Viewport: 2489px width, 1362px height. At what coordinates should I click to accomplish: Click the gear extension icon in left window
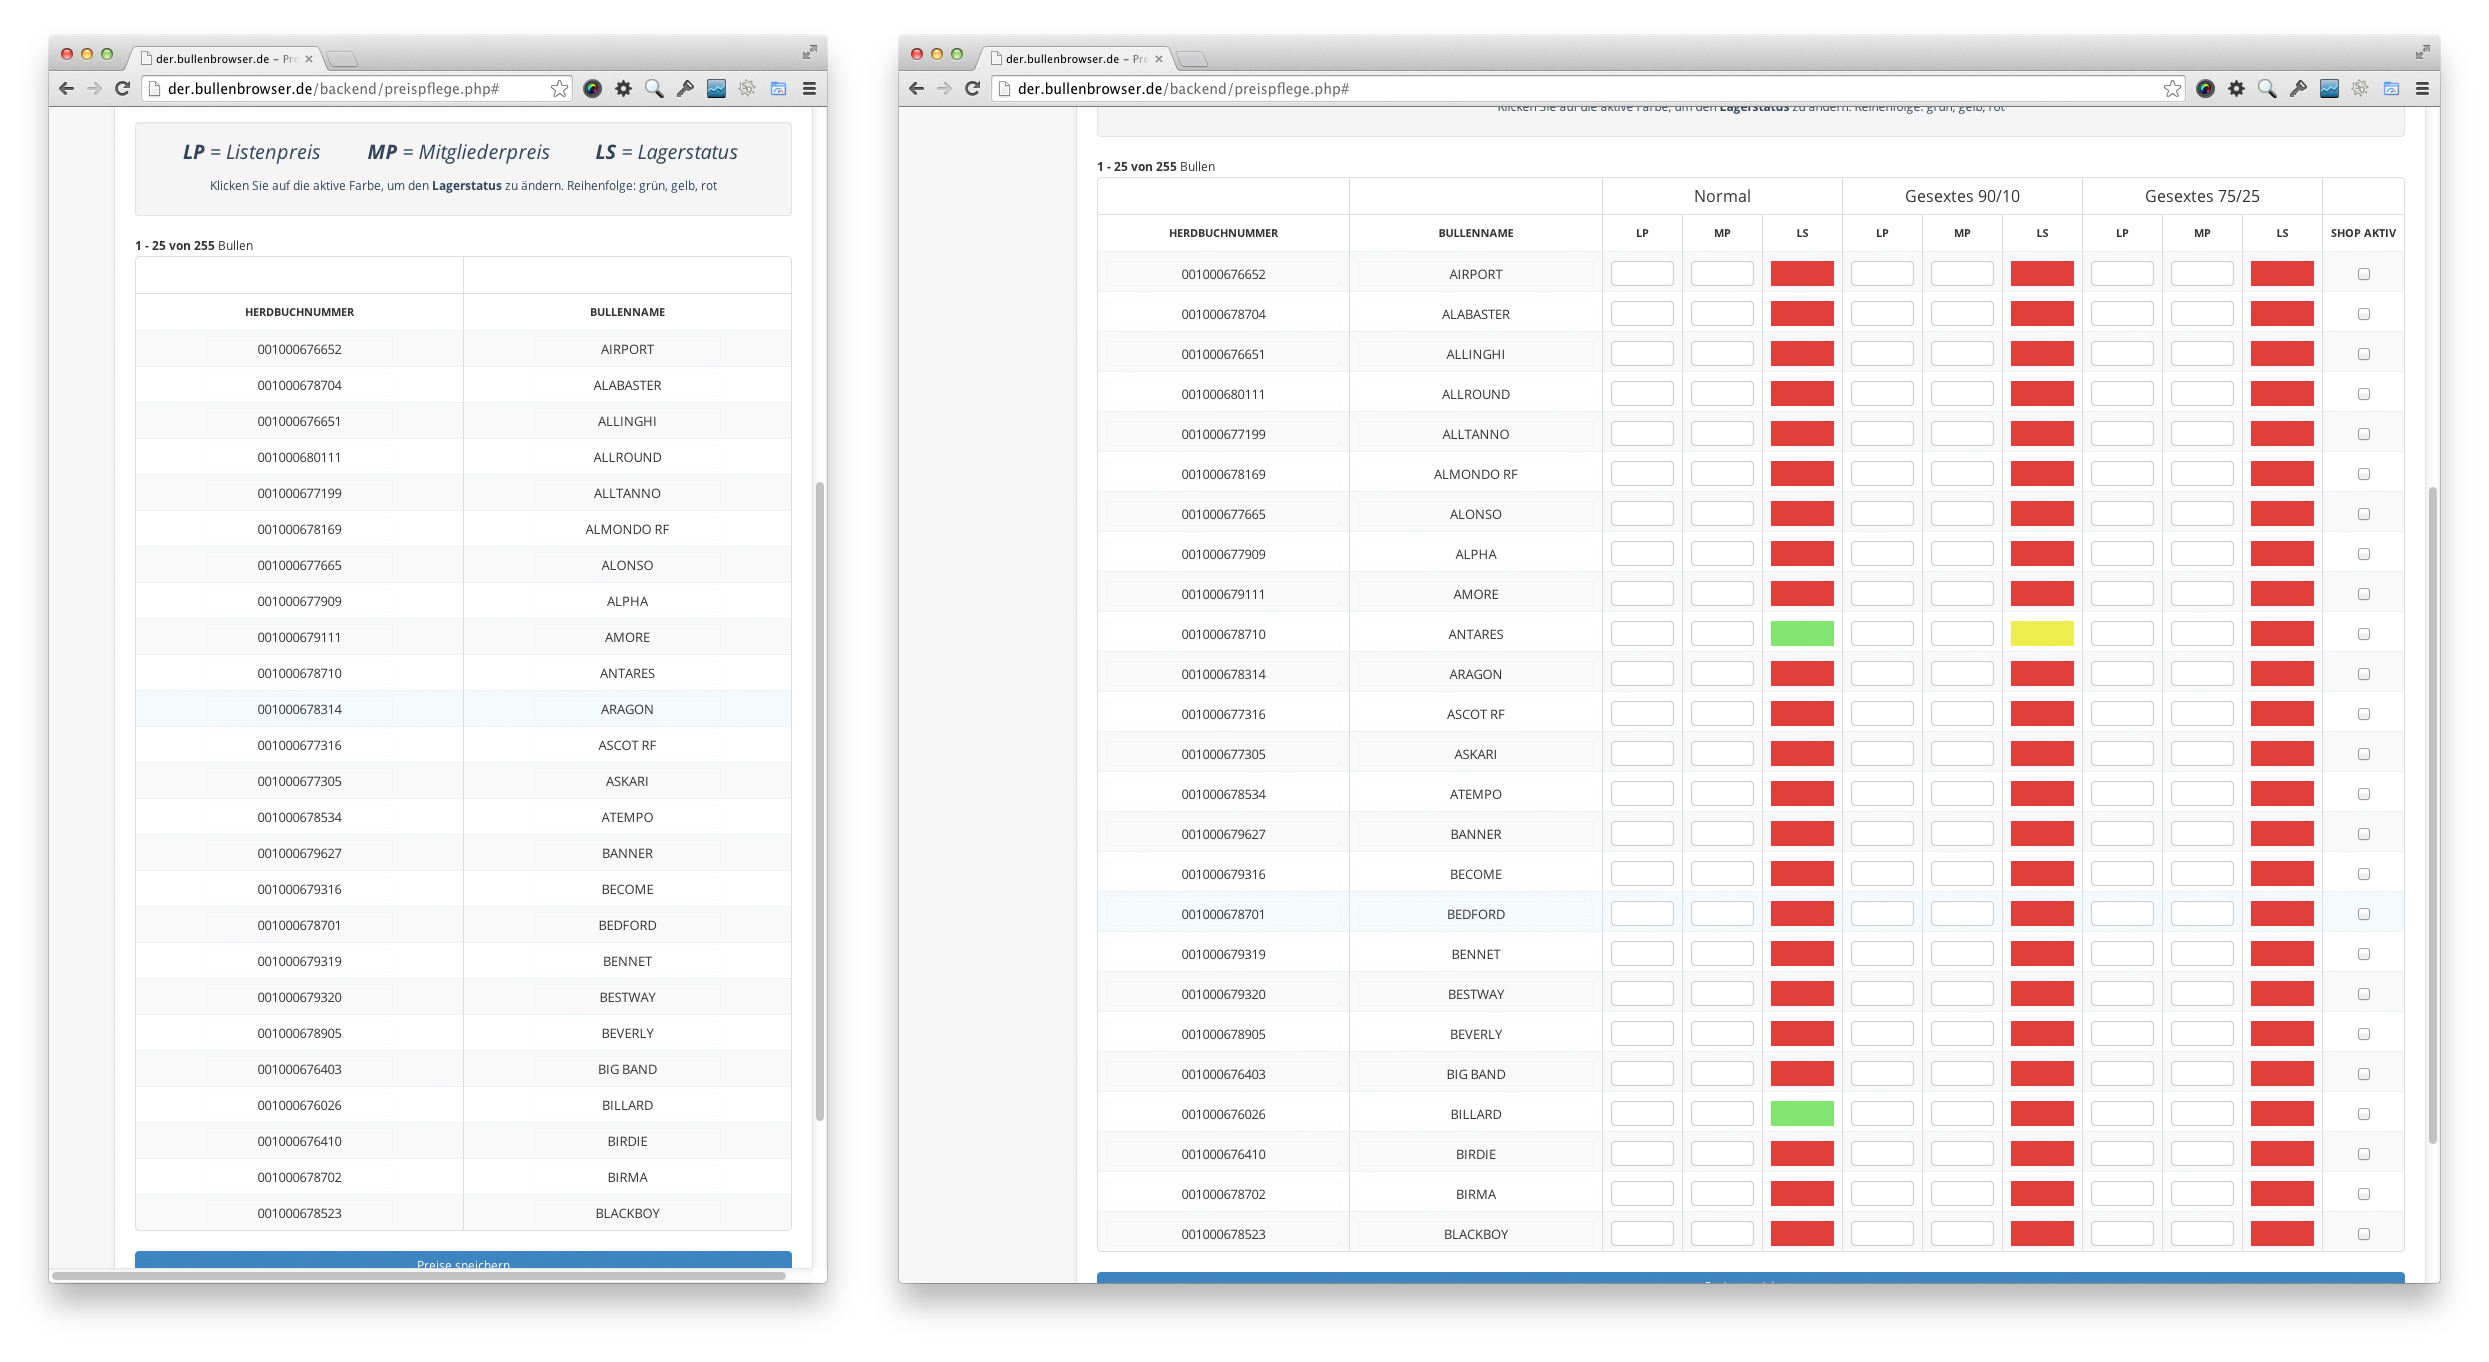[624, 89]
